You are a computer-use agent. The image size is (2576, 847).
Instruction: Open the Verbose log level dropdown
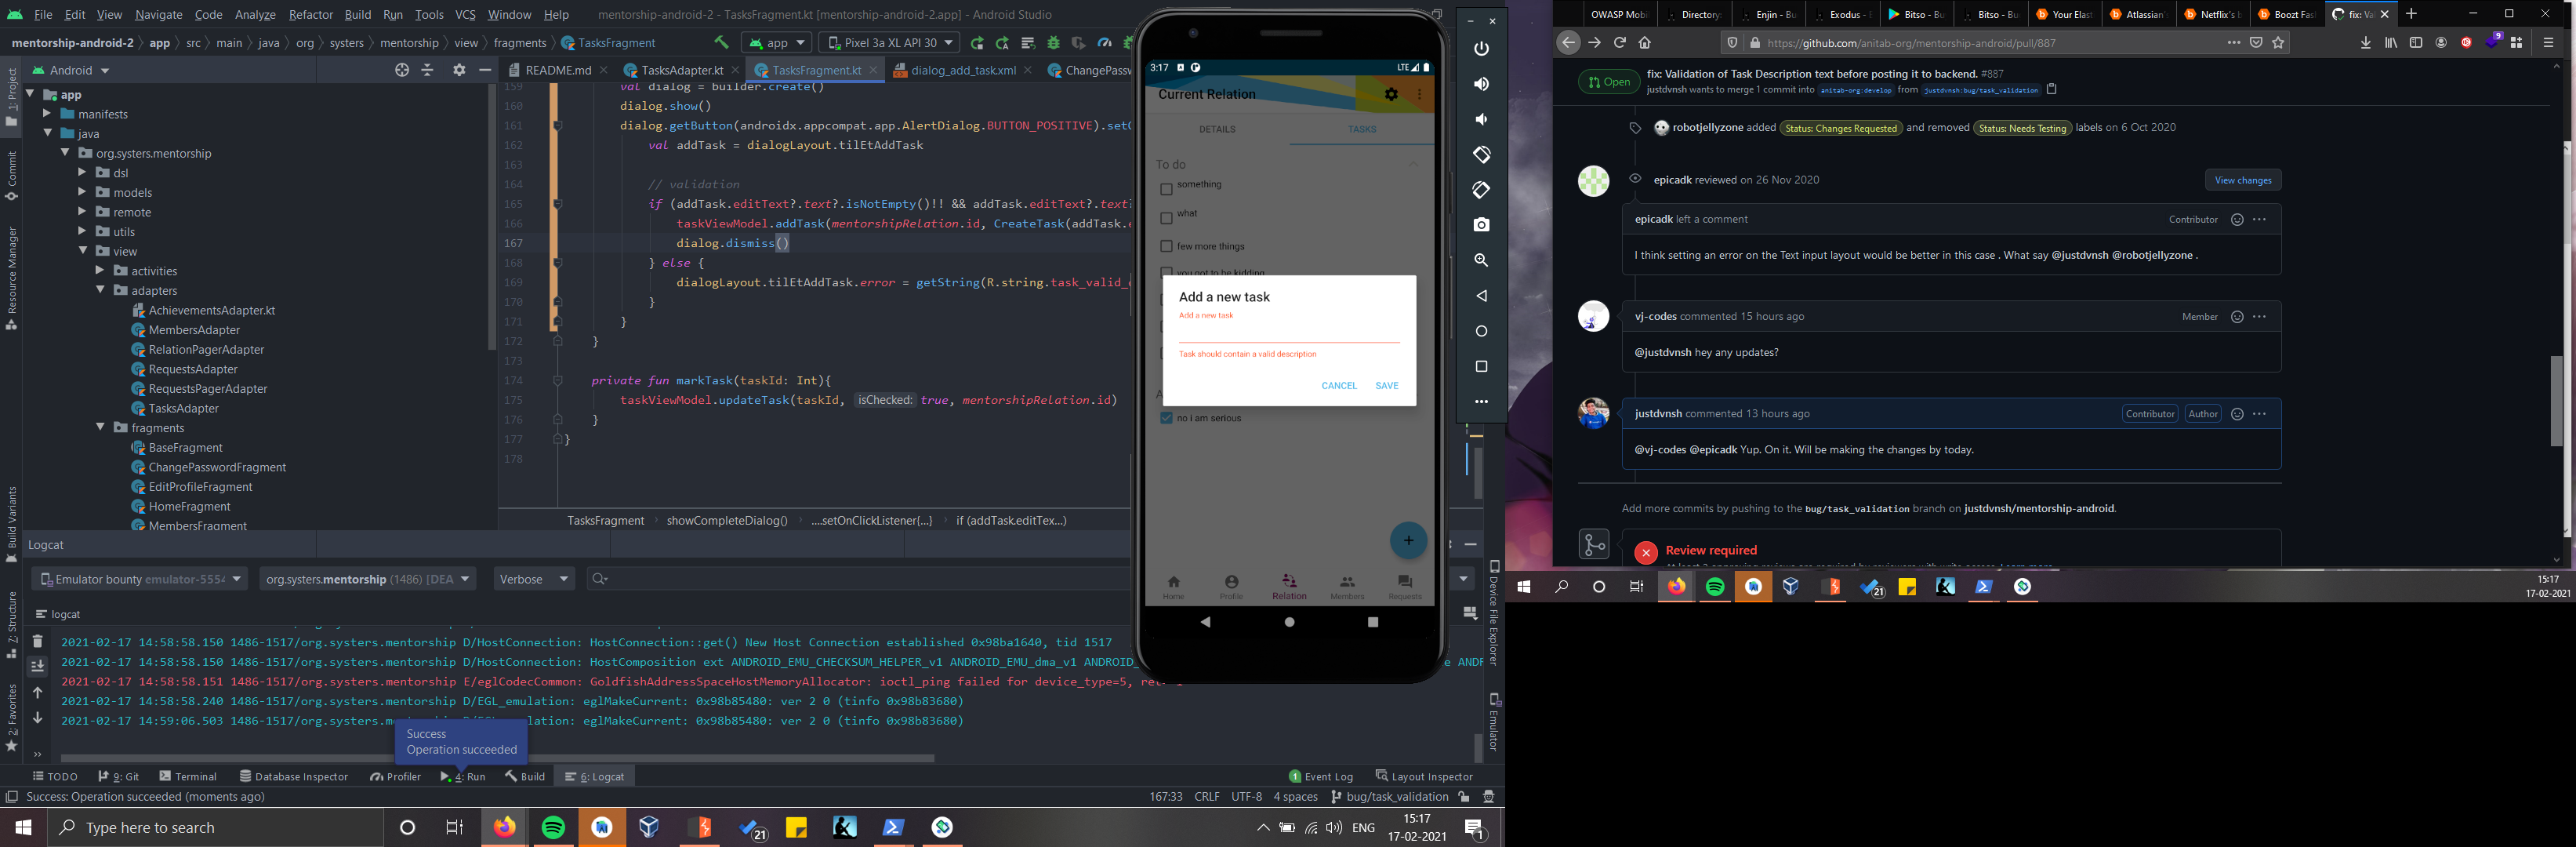(534, 579)
